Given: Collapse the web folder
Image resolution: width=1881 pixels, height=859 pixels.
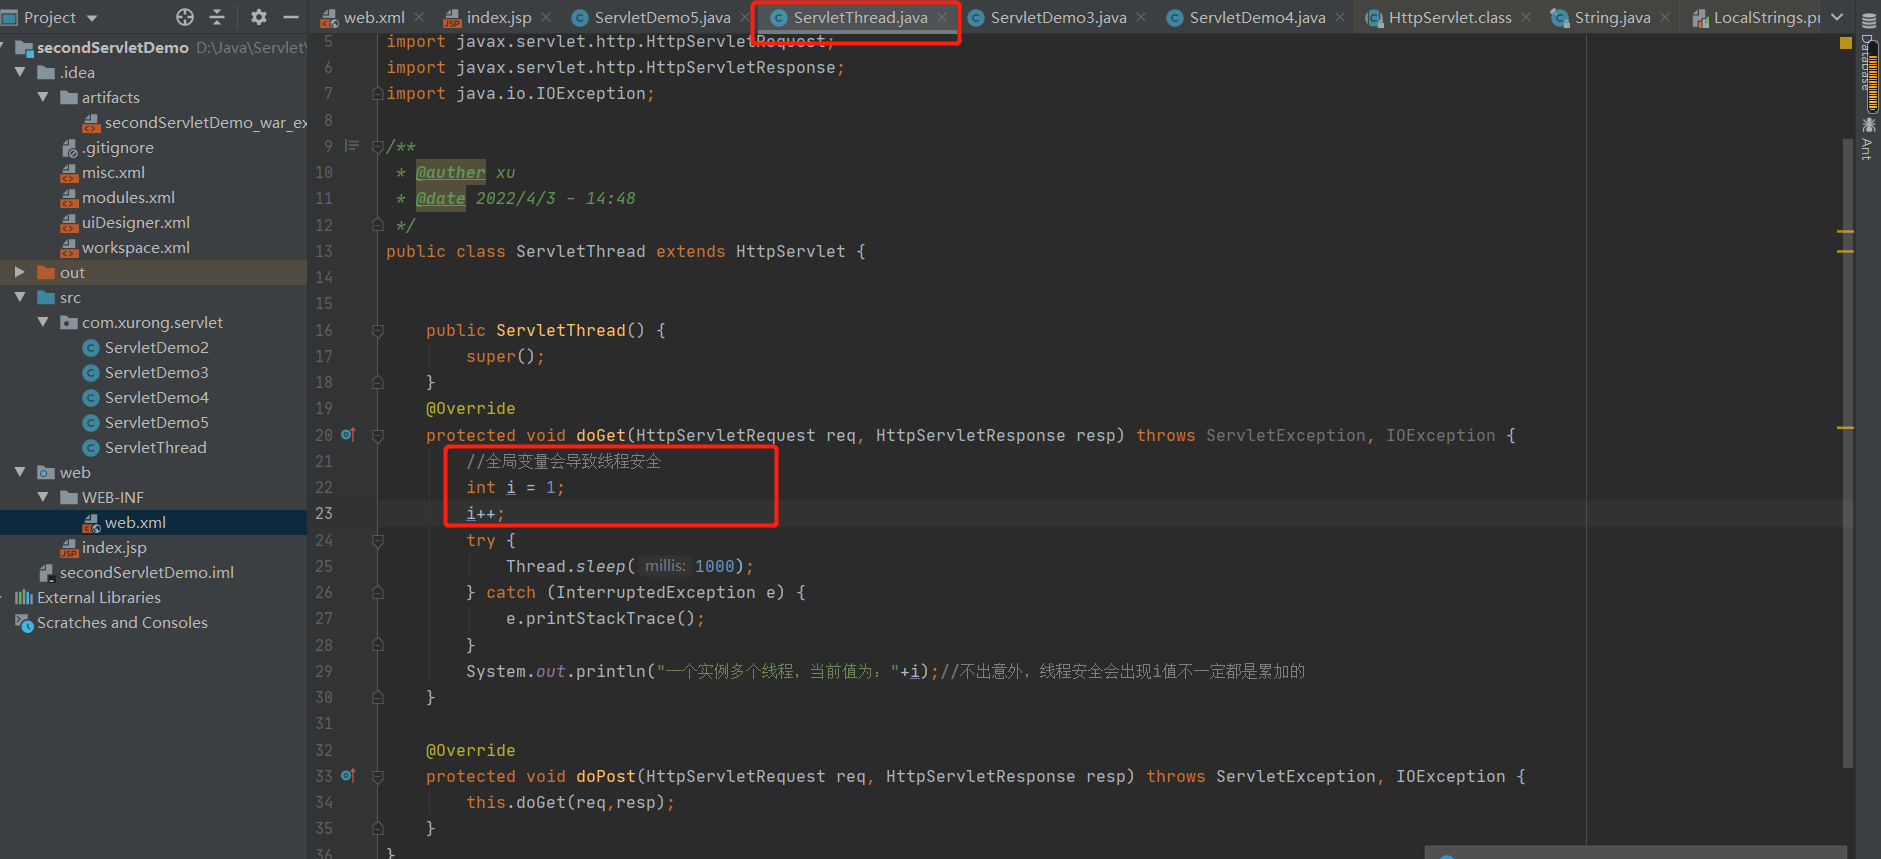Looking at the screenshot, I should pos(20,472).
